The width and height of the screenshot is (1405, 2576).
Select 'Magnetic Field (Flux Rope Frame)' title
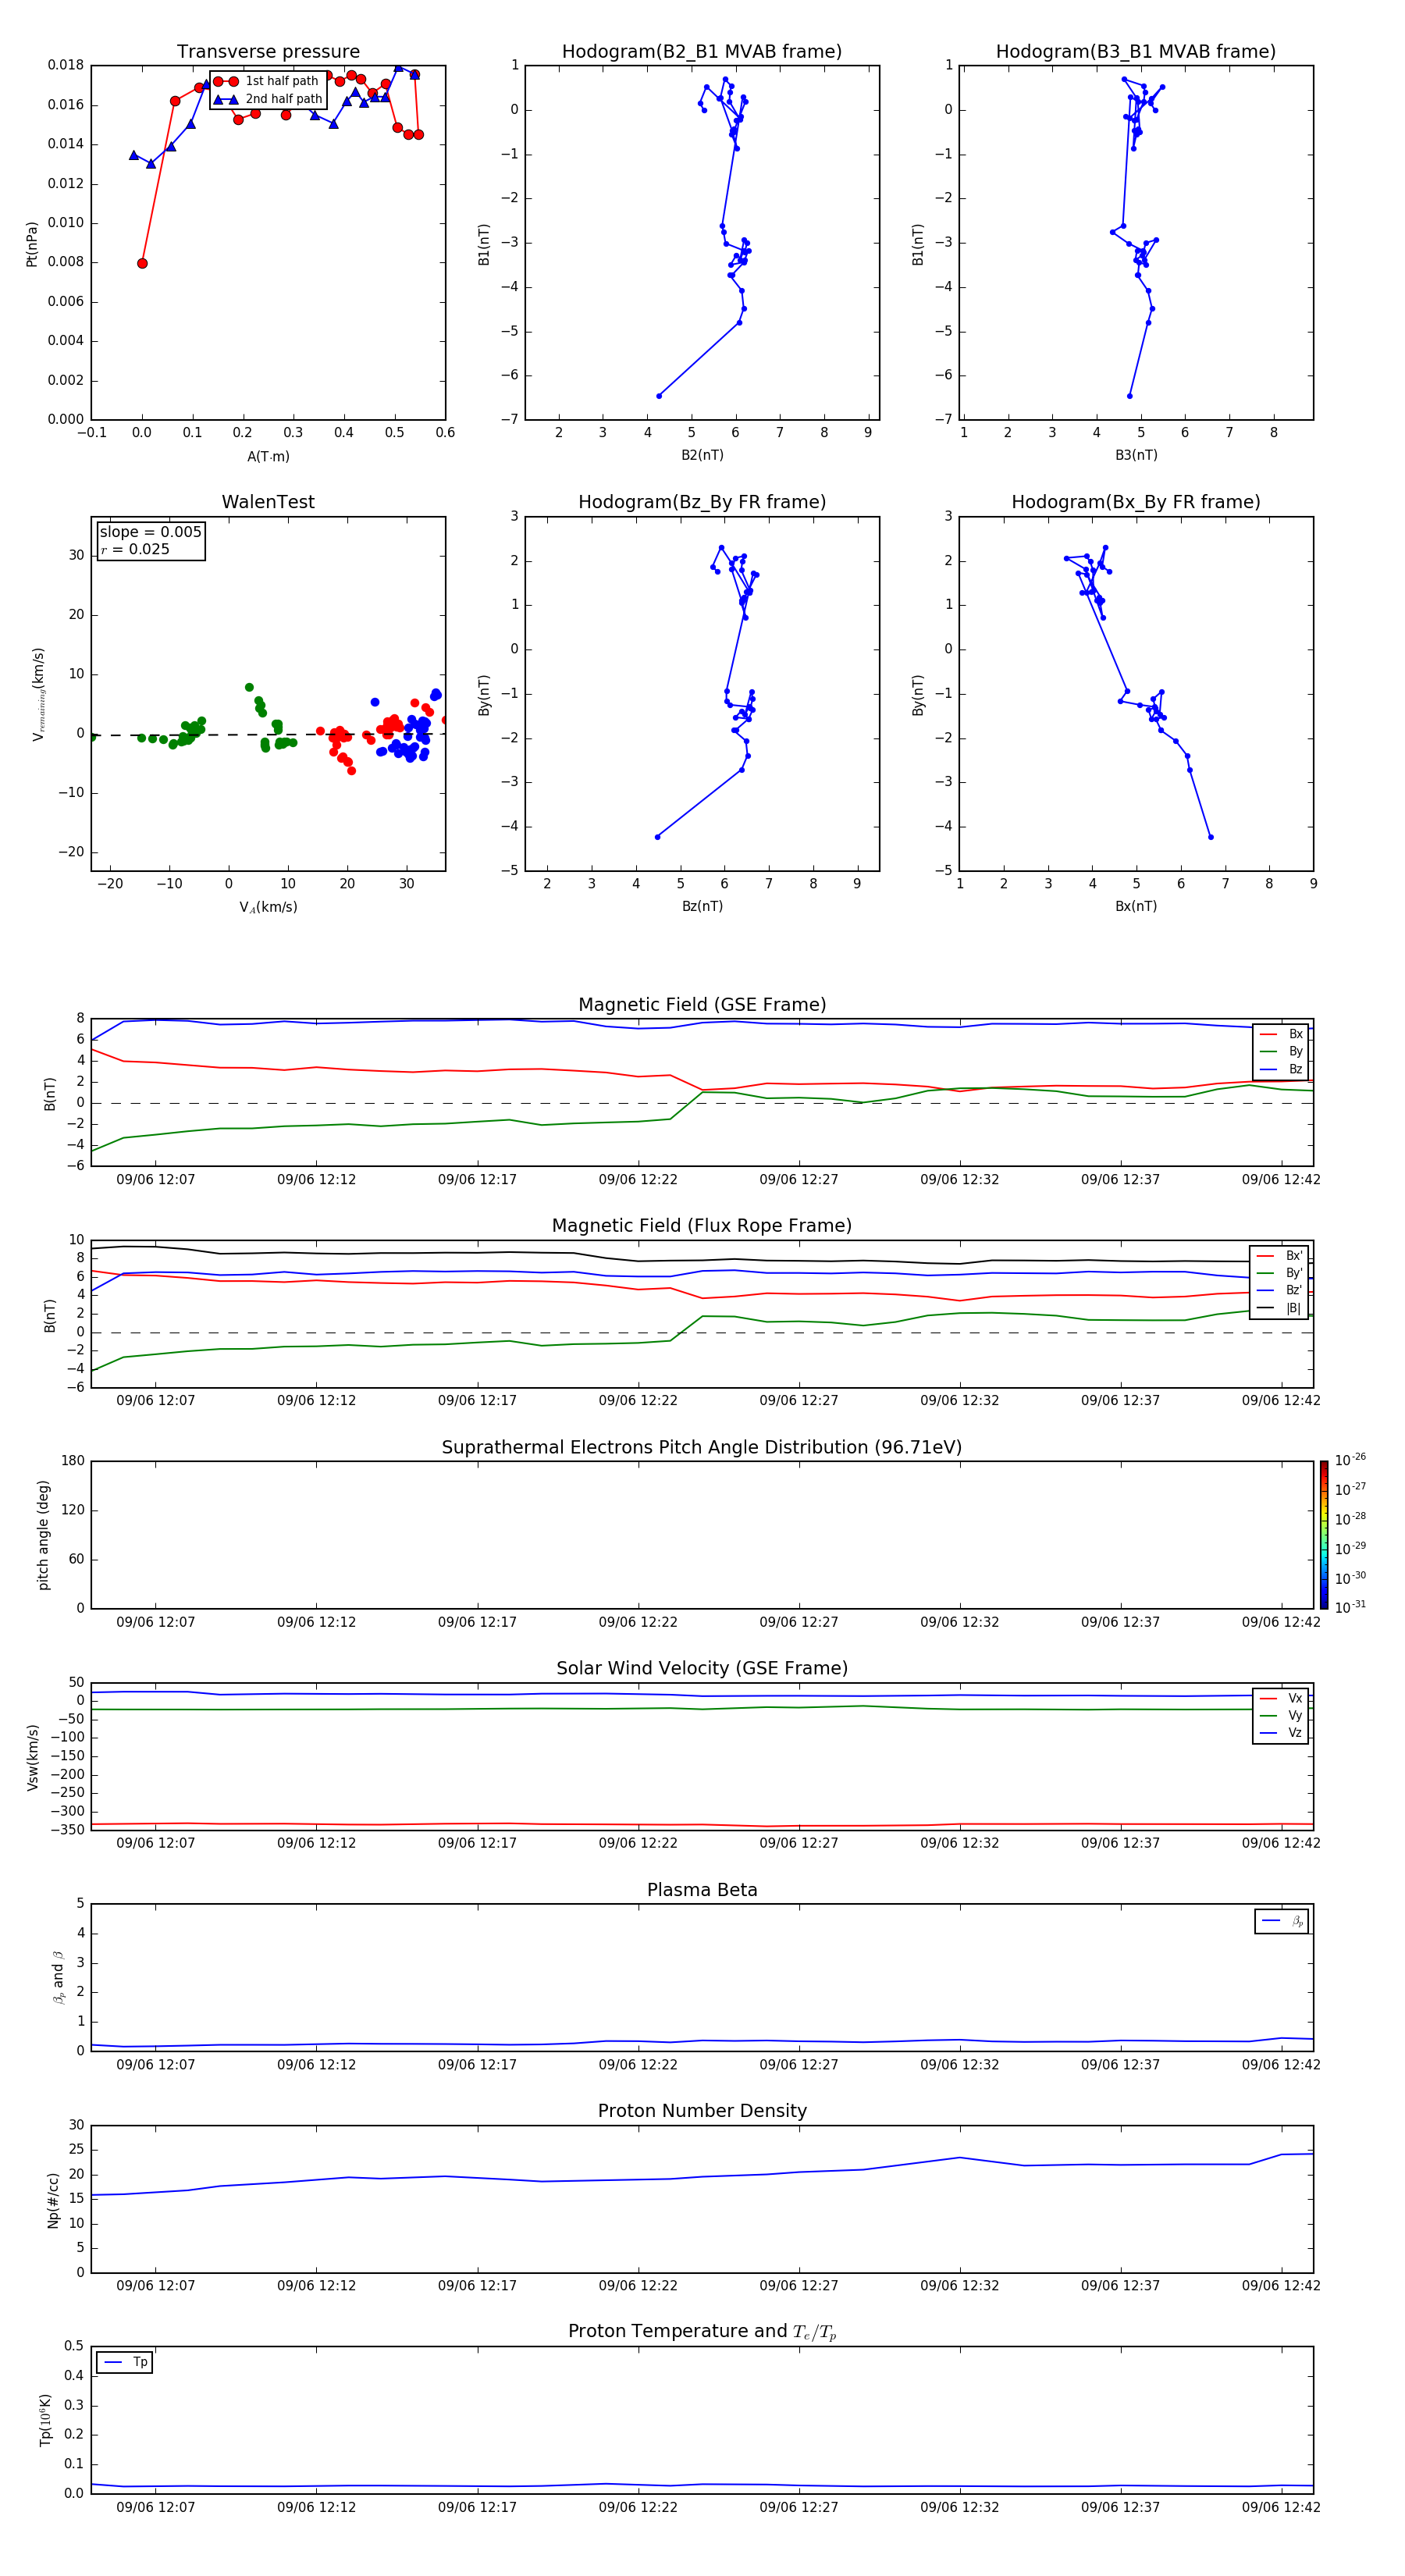click(702, 1226)
